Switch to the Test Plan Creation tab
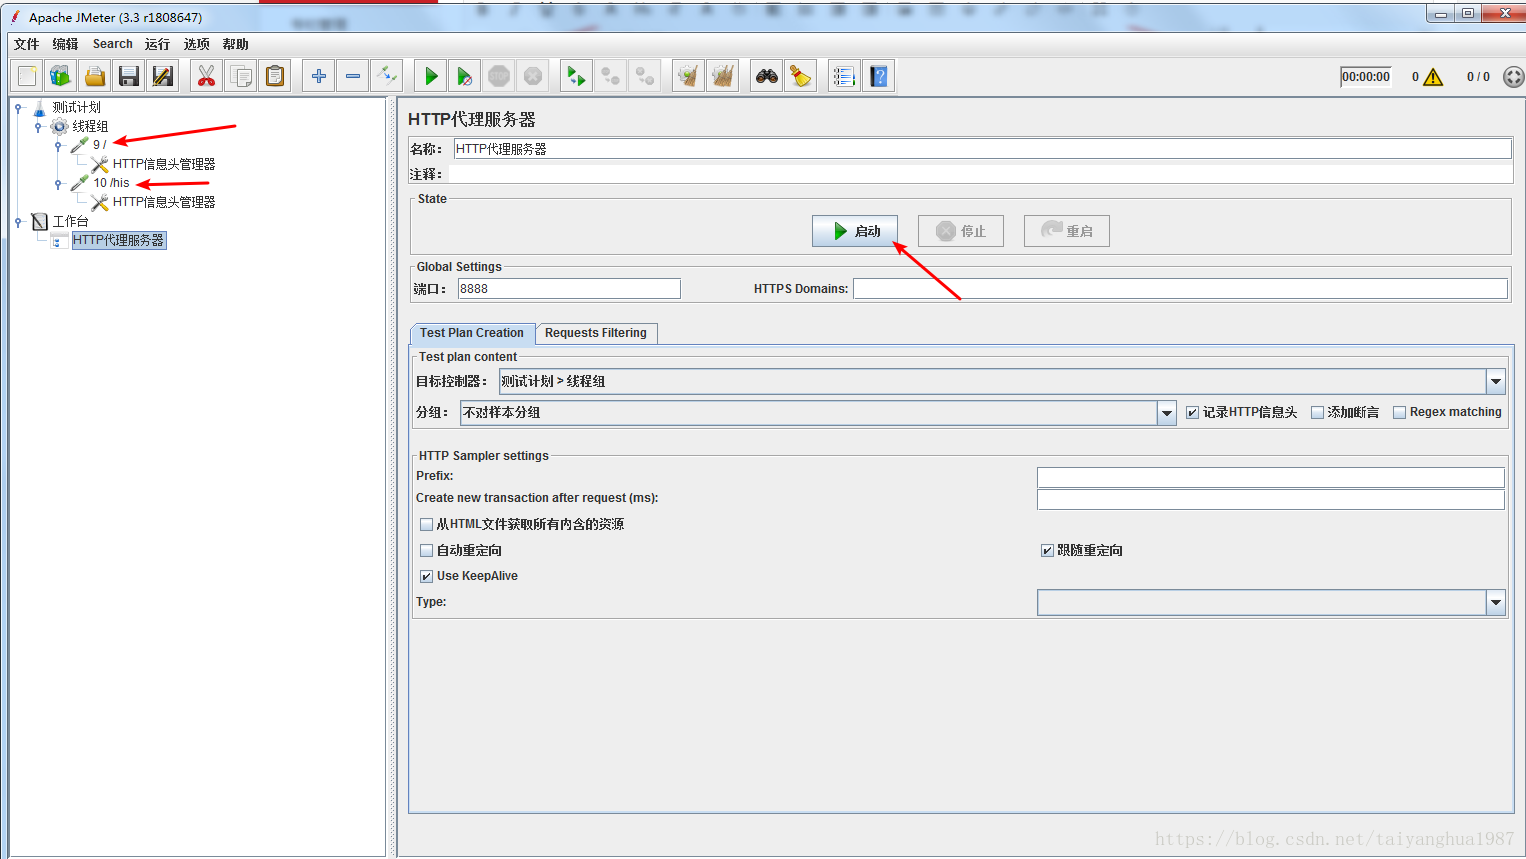This screenshot has height=859, width=1526. coord(472,333)
